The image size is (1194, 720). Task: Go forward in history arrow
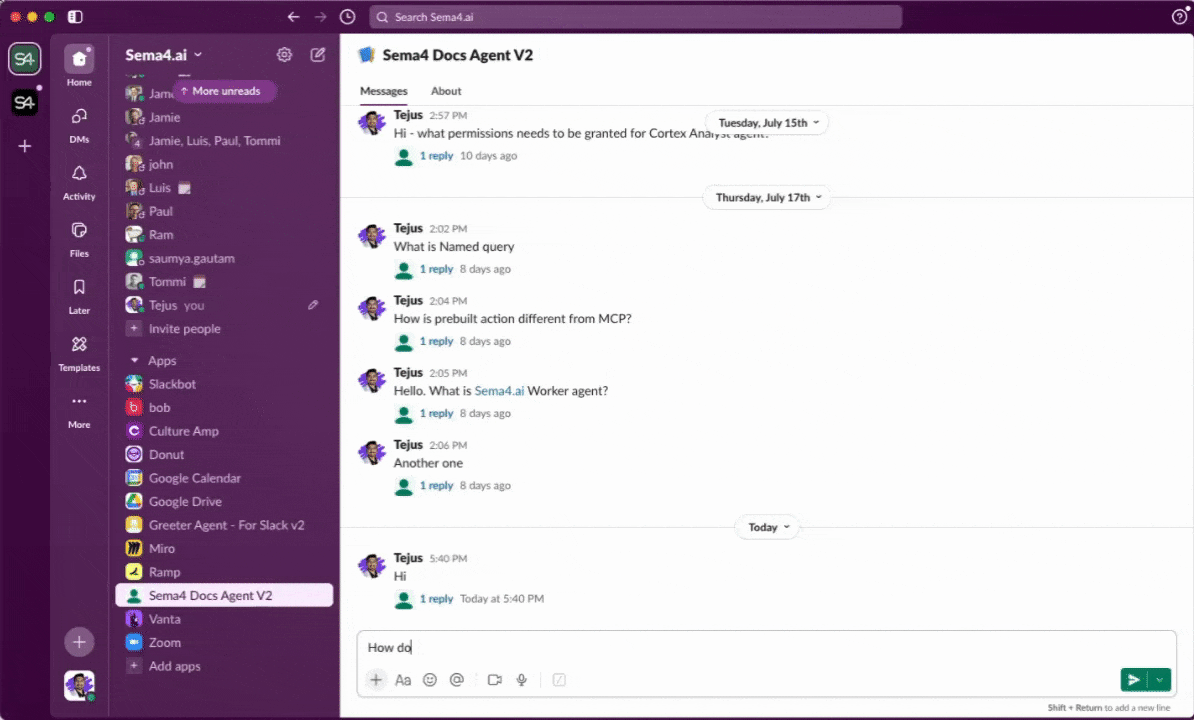(x=321, y=17)
